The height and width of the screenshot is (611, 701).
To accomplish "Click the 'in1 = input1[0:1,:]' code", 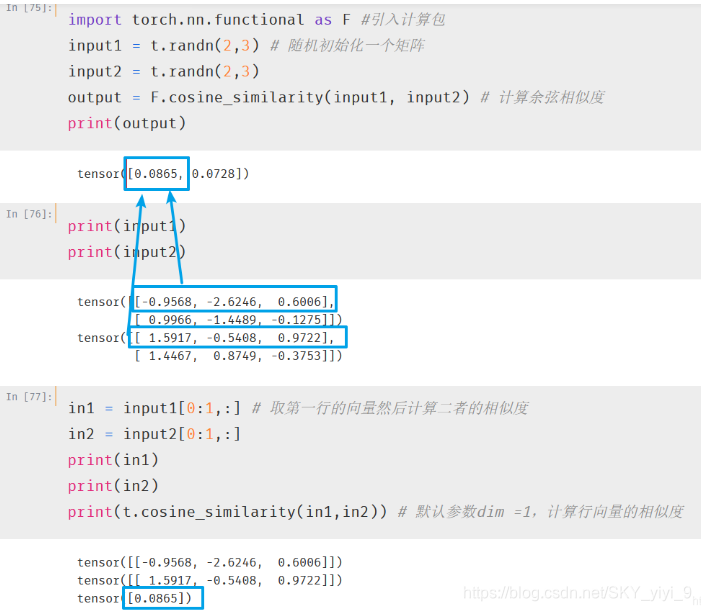I will [154, 409].
